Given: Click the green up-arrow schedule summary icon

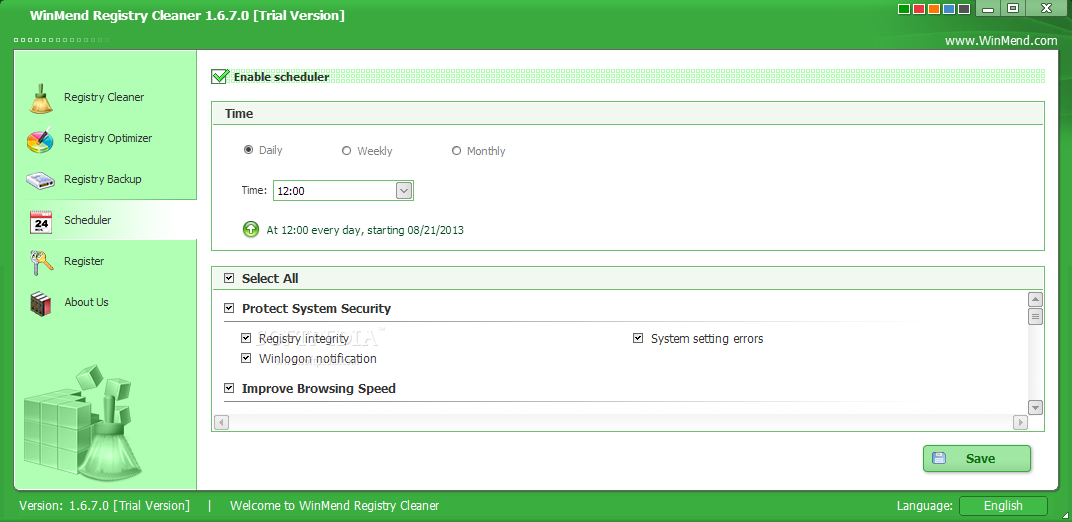Looking at the screenshot, I should [x=251, y=230].
